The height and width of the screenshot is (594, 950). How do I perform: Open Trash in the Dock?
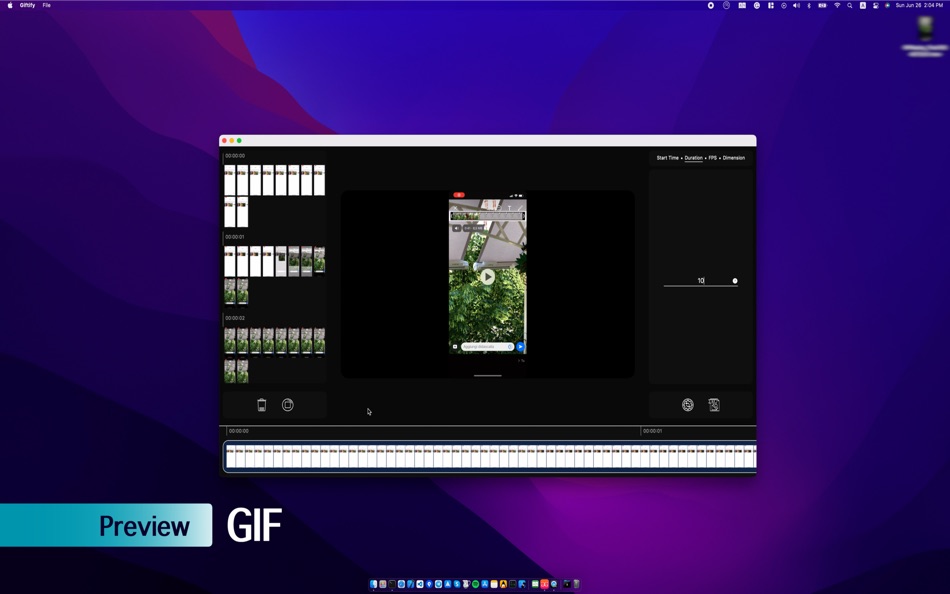tap(576, 584)
